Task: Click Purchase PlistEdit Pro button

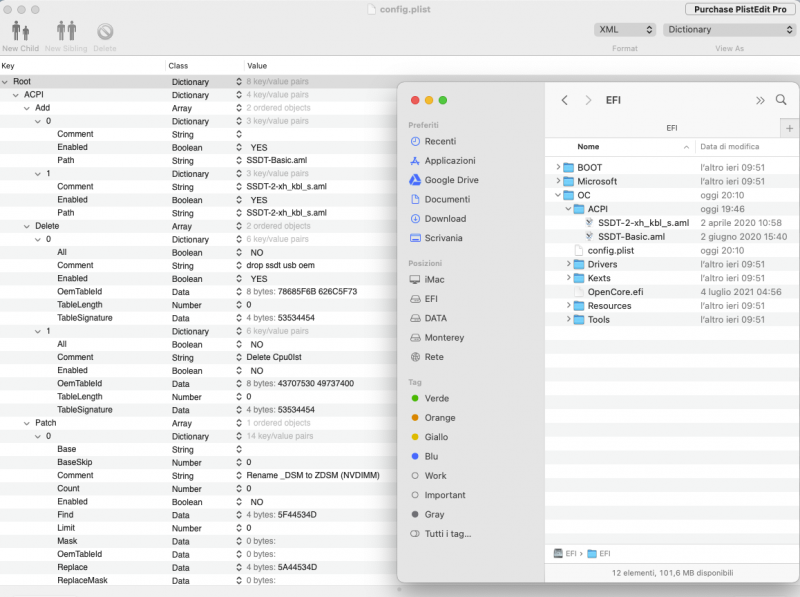Action: pyautogui.click(x=740, y=9)
